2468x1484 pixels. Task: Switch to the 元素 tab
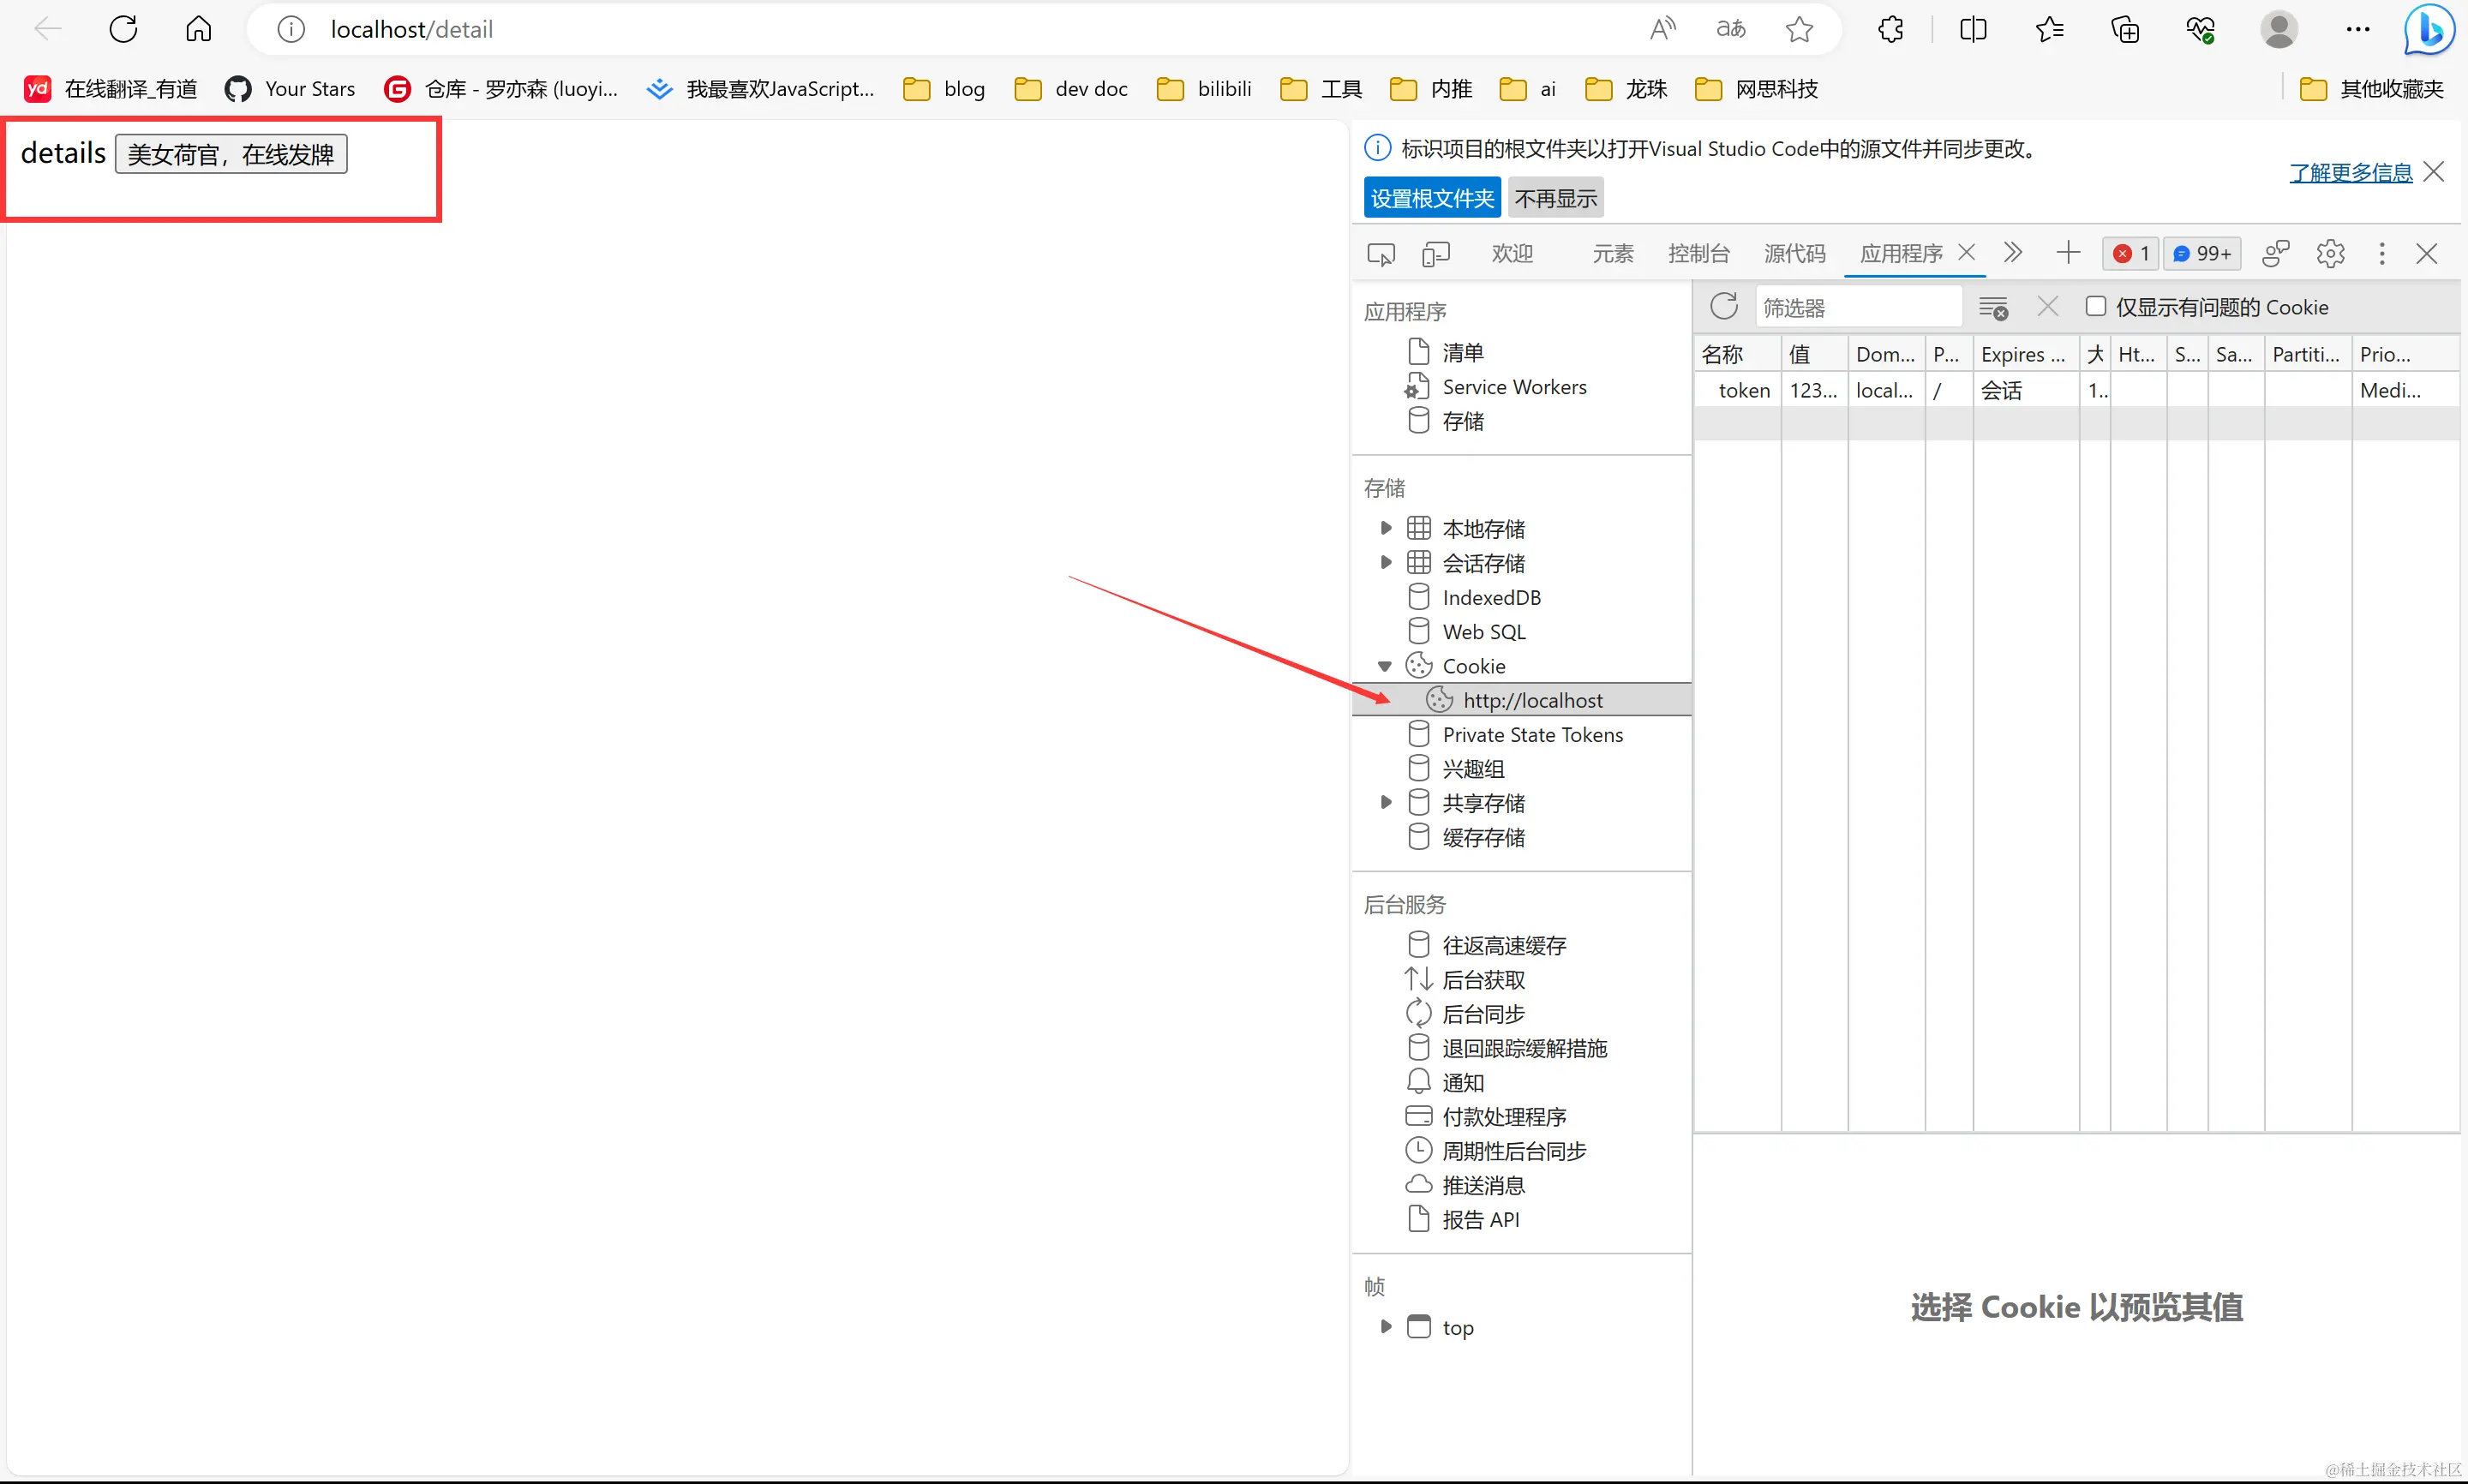1612,254
